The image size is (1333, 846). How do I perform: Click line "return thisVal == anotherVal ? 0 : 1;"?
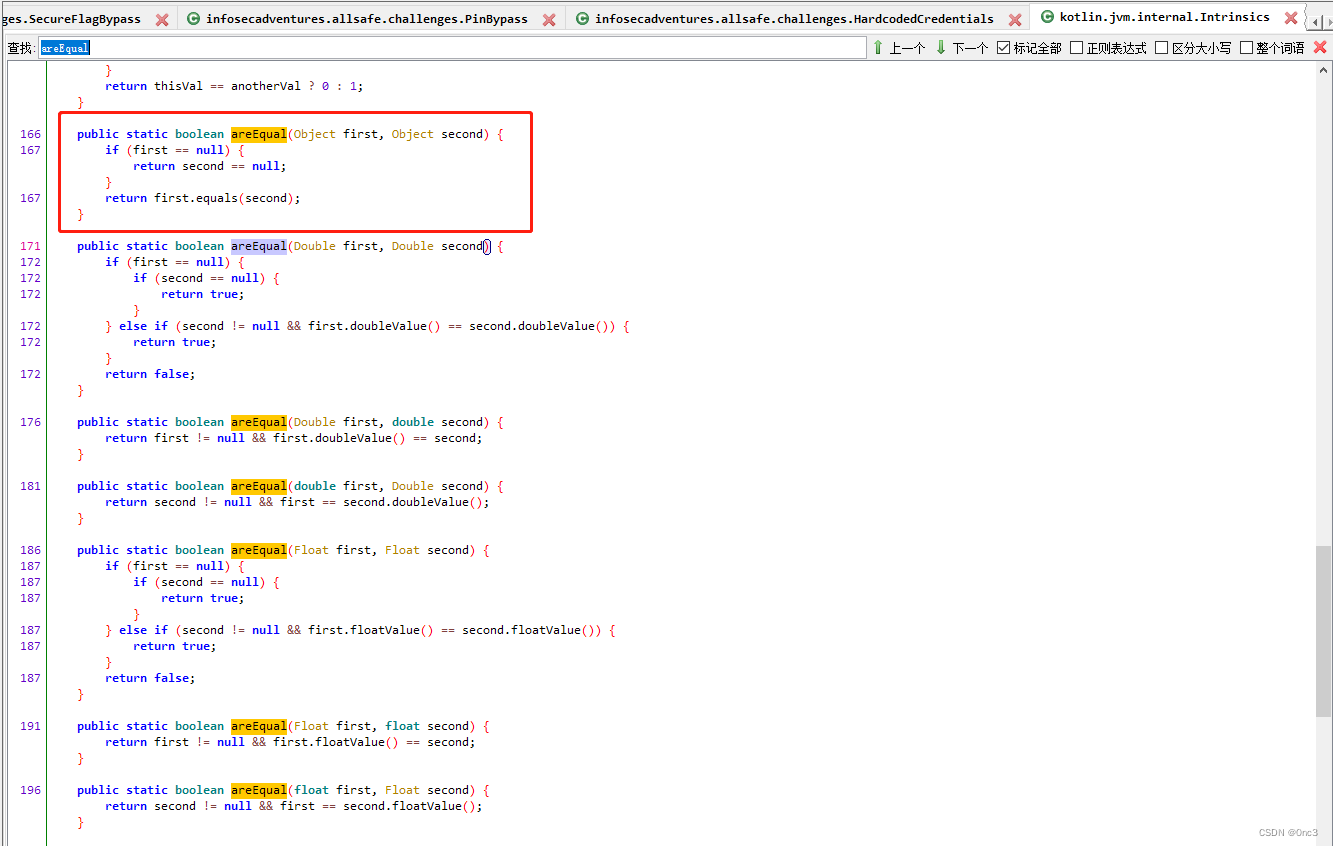pyautogui.click(x=234, y=86)
